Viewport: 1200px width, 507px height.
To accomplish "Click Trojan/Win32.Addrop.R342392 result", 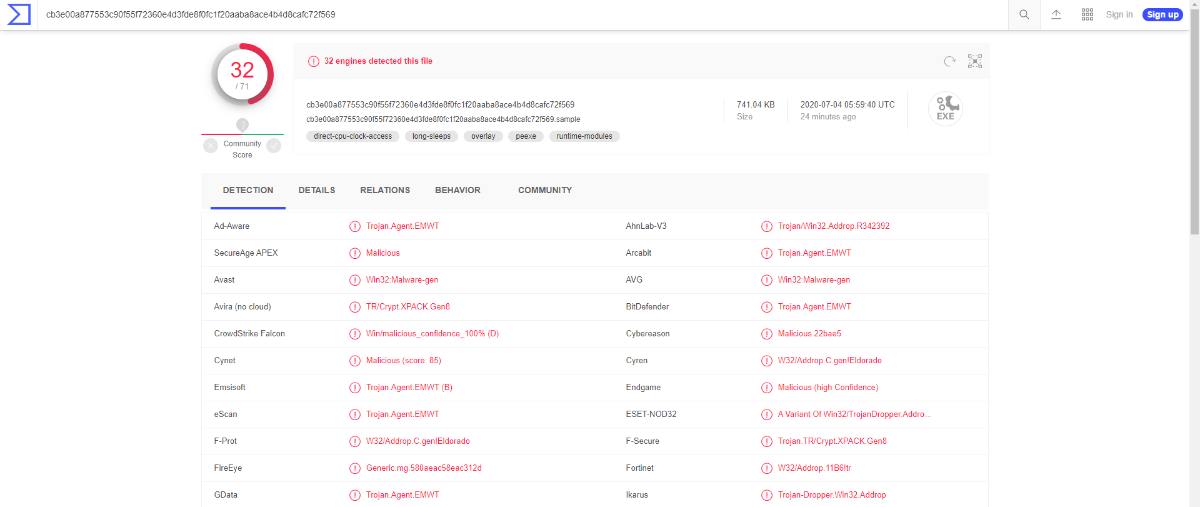I will tap(834, 226).
